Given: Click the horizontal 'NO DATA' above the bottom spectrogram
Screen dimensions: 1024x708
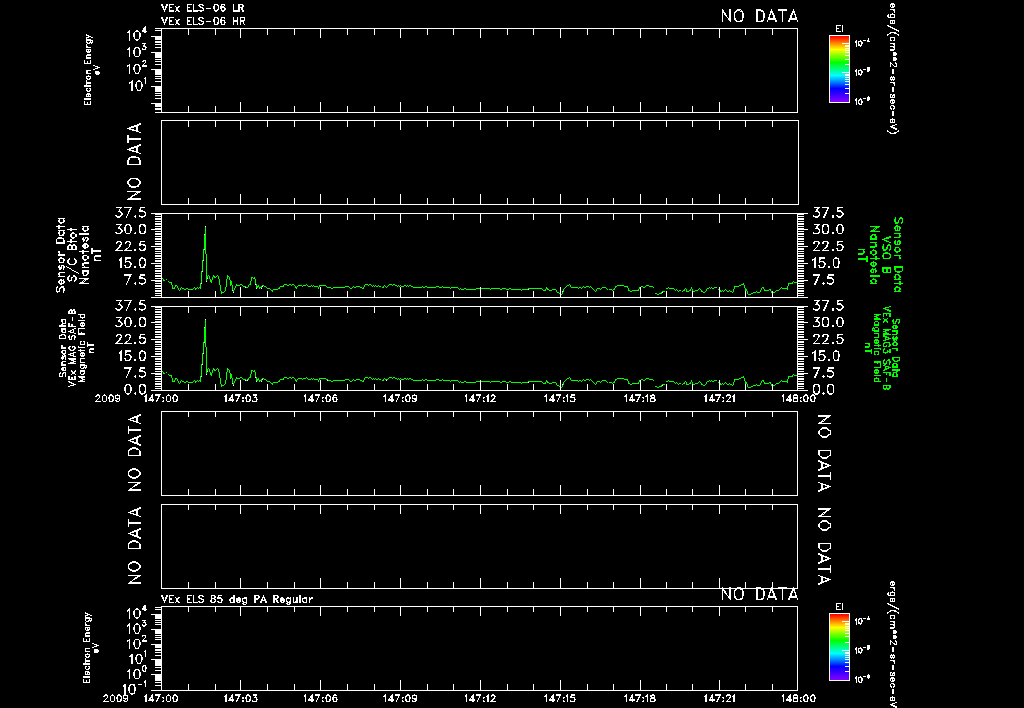Looking at the screenshot, I should coord(759,594).
